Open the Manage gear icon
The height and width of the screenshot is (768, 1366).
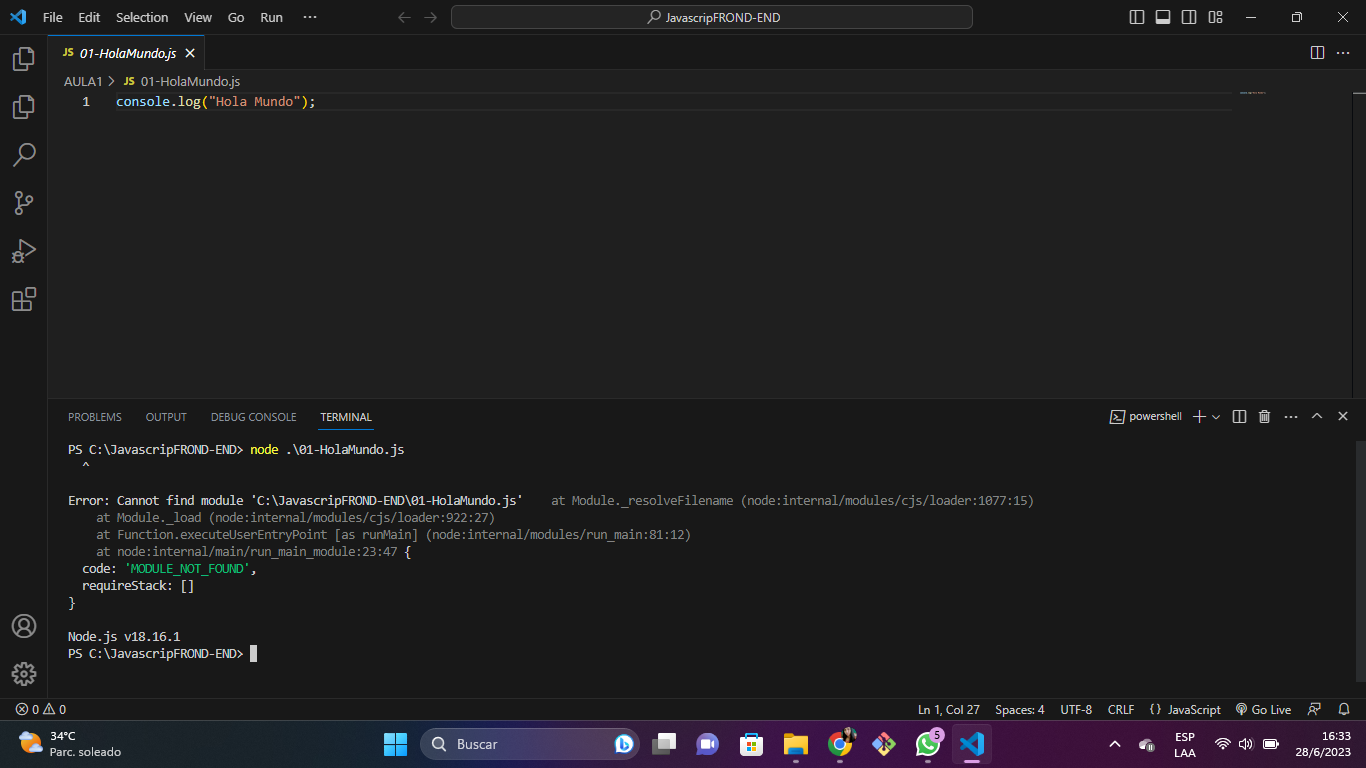tap(23, 674)
